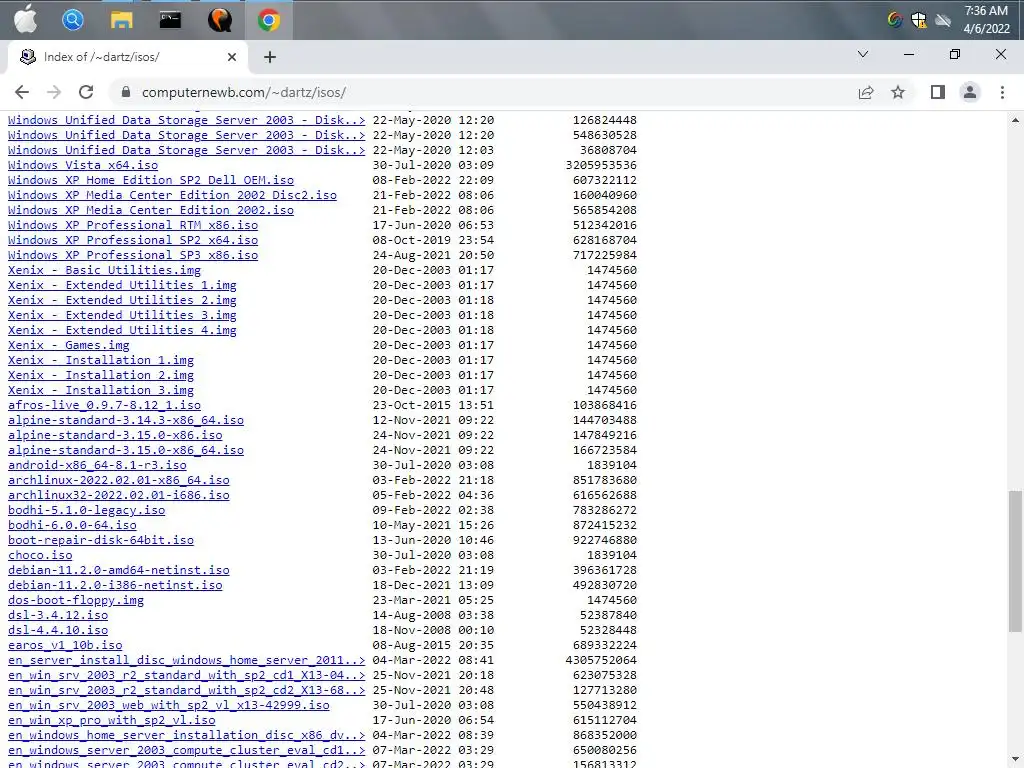Image resolution: width=1024 pixels, height=768 pixels.
Task: Open dsl-4.4.10.iso link
Action: (x=58, y=631)
